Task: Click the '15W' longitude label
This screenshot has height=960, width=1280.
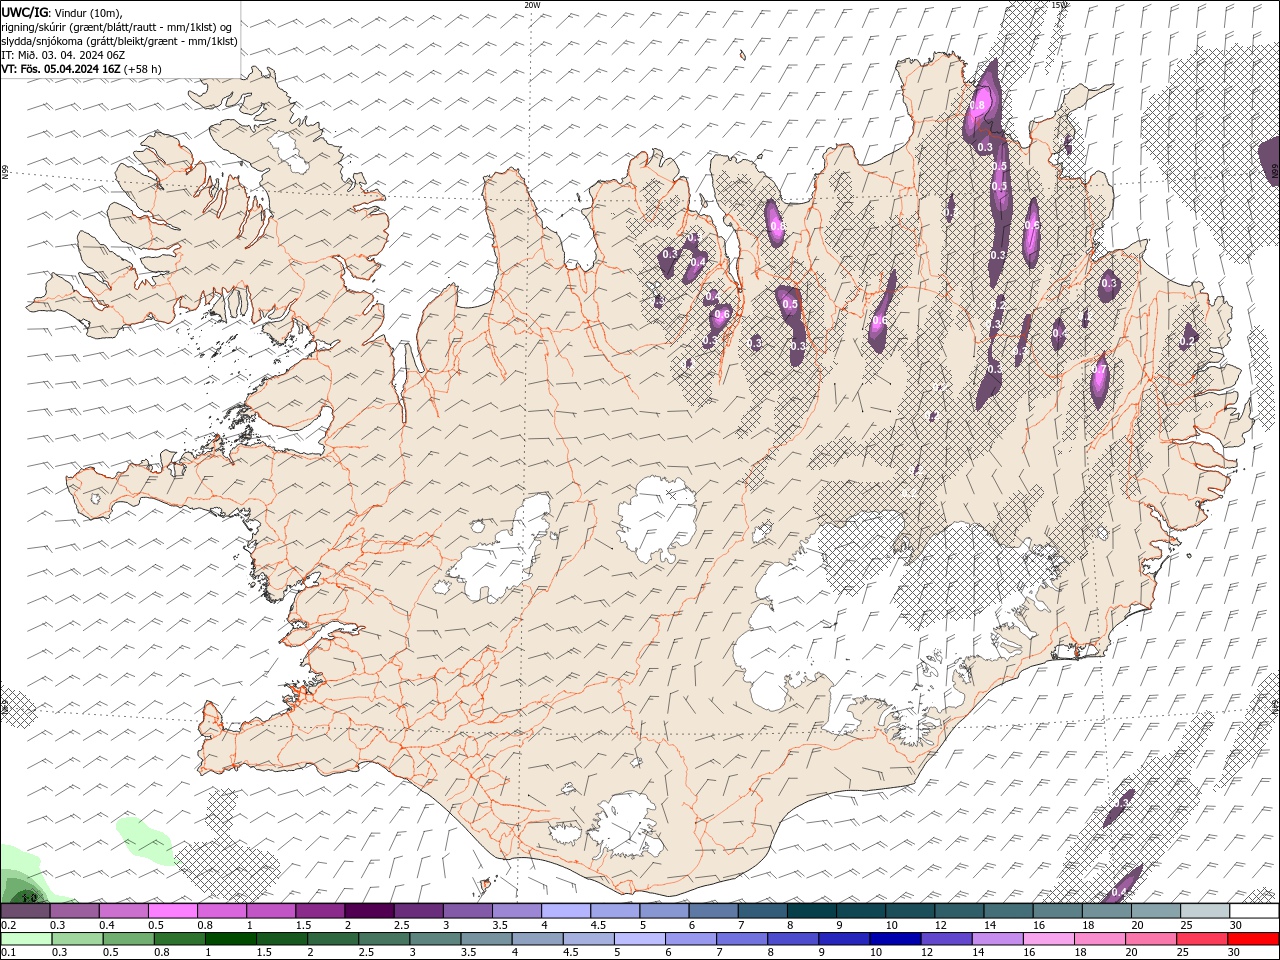Action: (x=1060, y=5)
